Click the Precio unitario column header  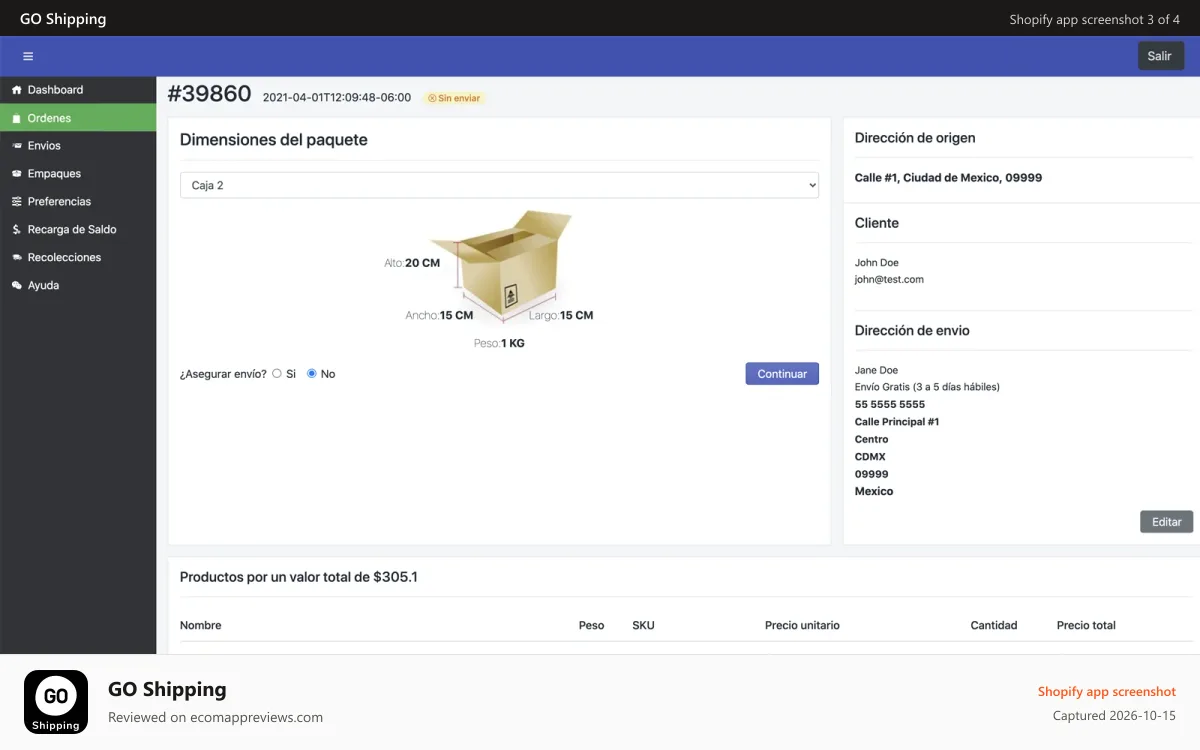click(802, 626)
